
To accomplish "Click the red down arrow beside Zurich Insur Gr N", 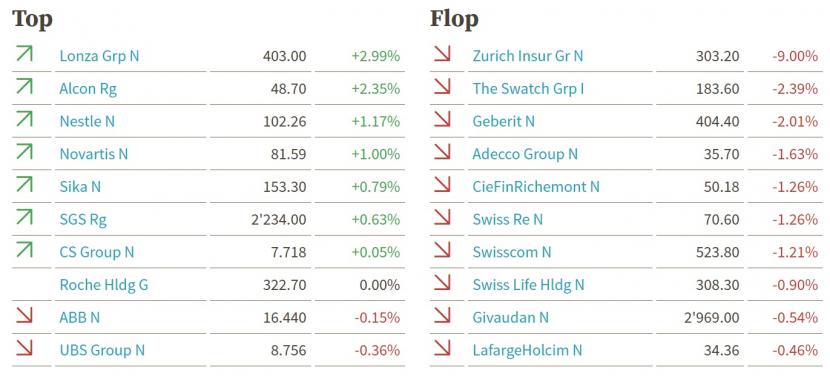I will (442, 54).
